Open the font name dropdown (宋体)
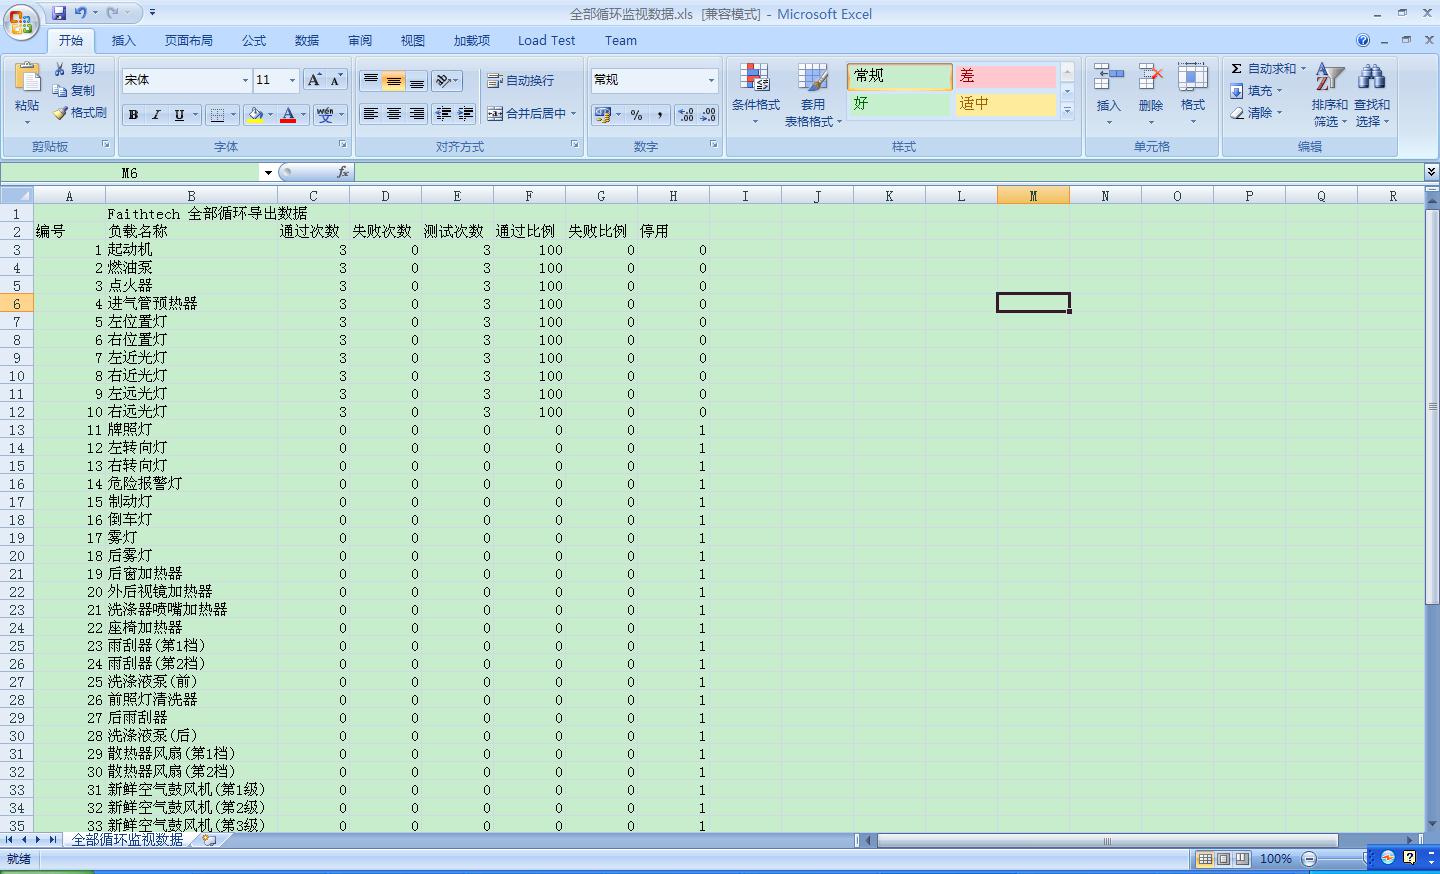The width and height of the screenshot is (1440, 874). (245, 80)
